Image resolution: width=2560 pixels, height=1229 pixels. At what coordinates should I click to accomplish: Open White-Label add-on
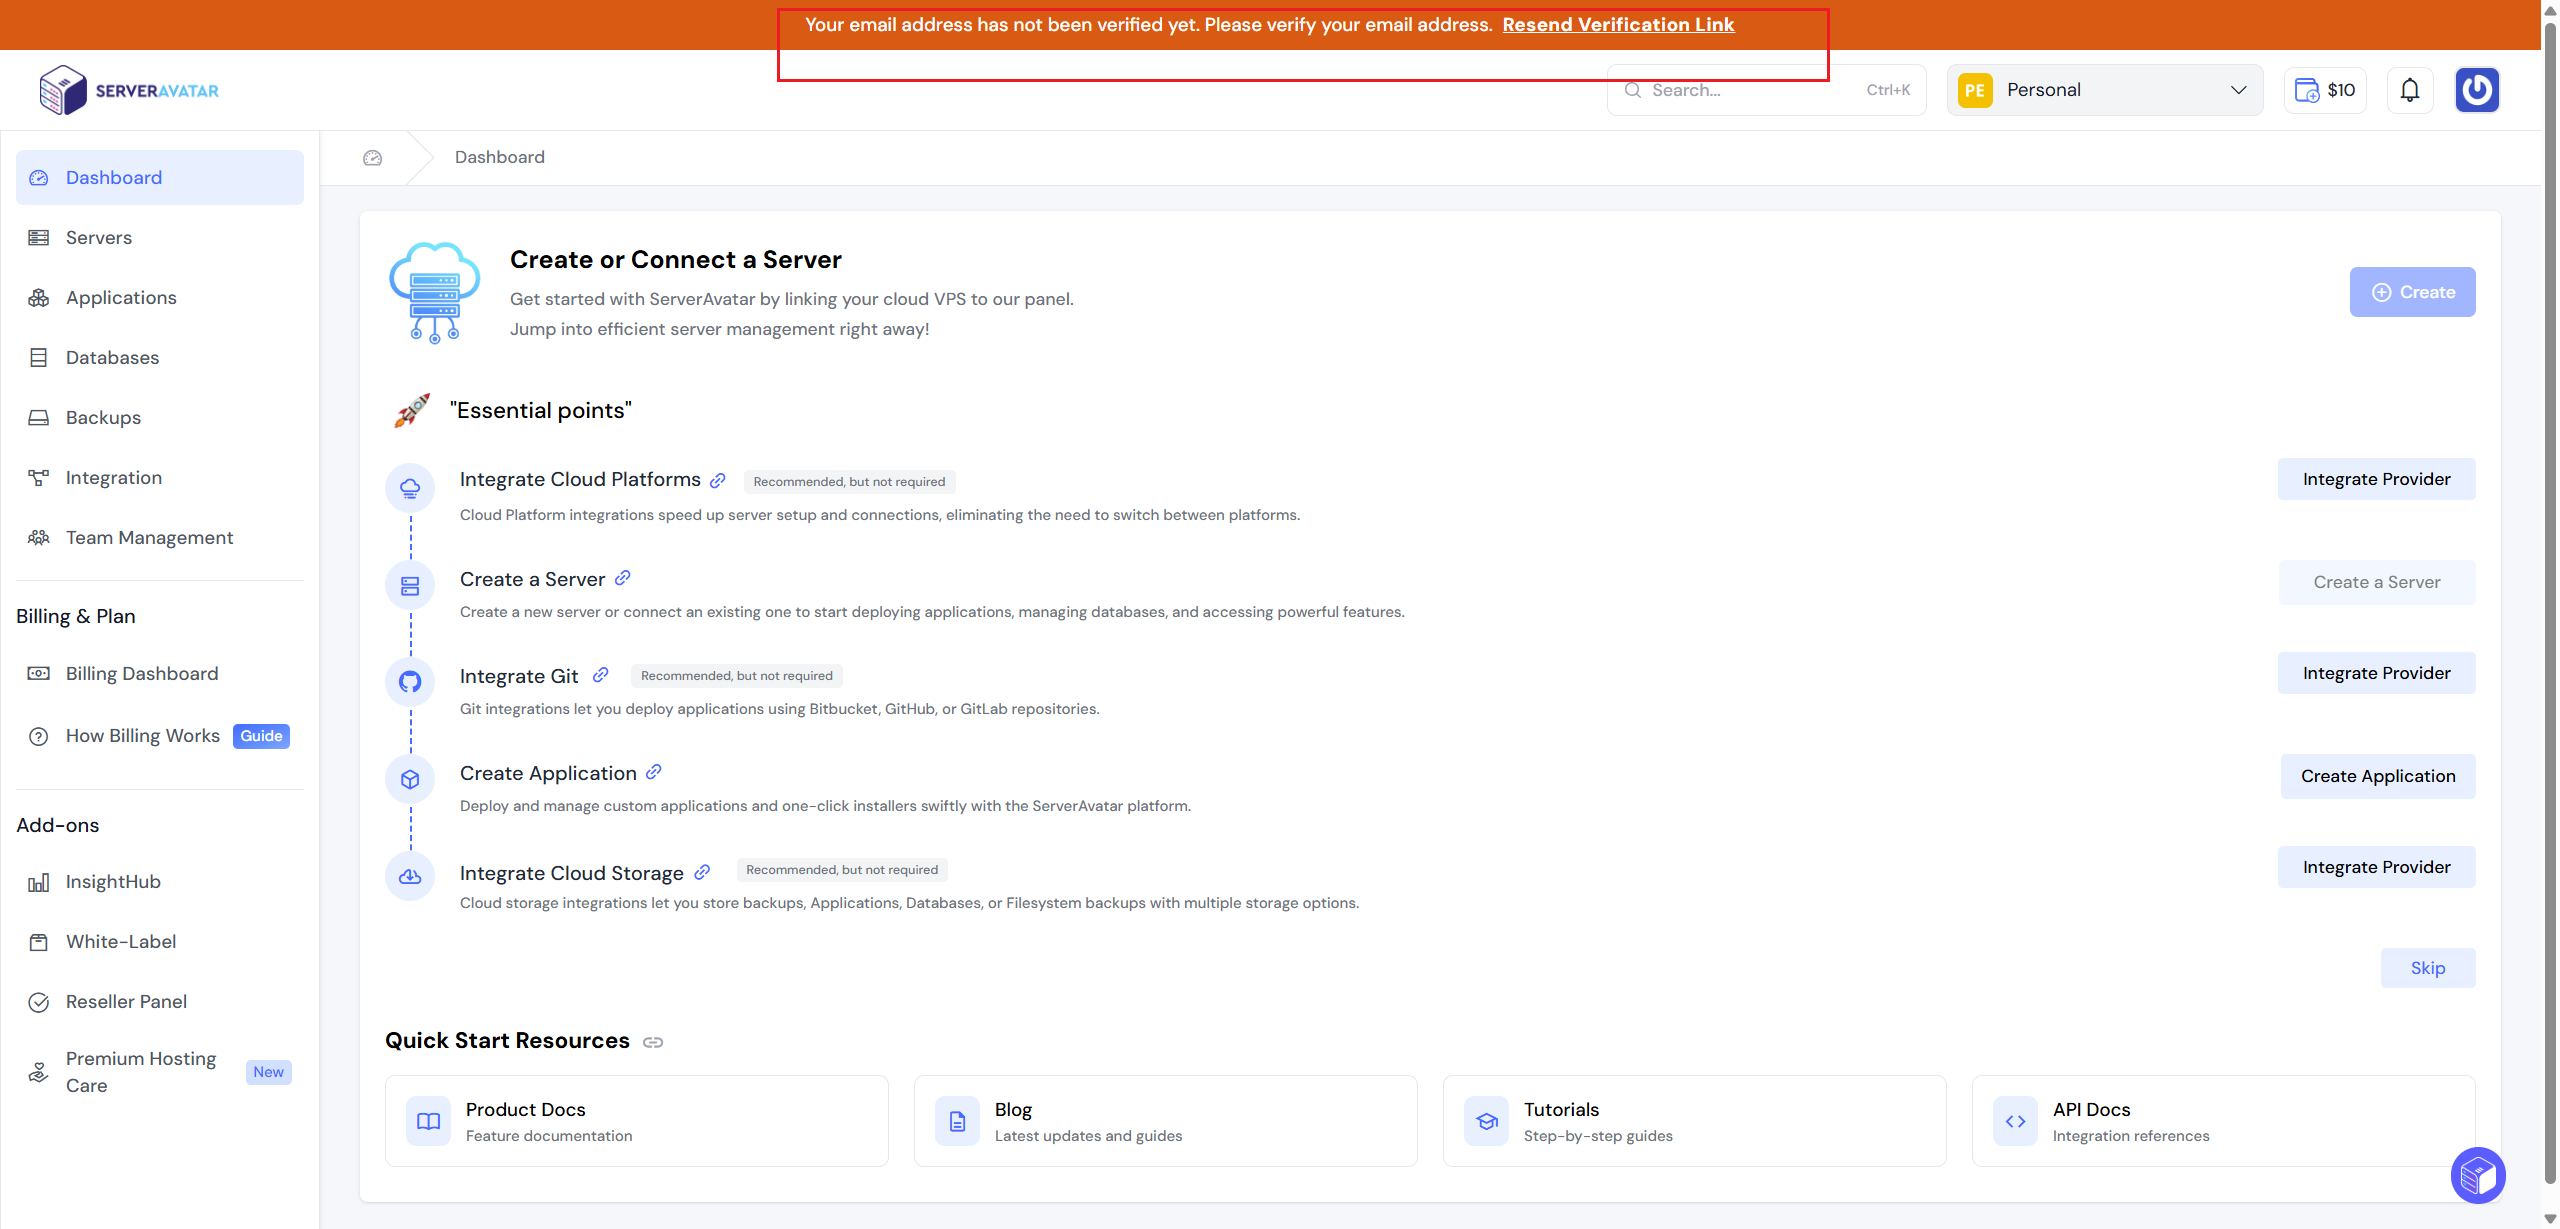pyautogui.click(x=160, y=941)
